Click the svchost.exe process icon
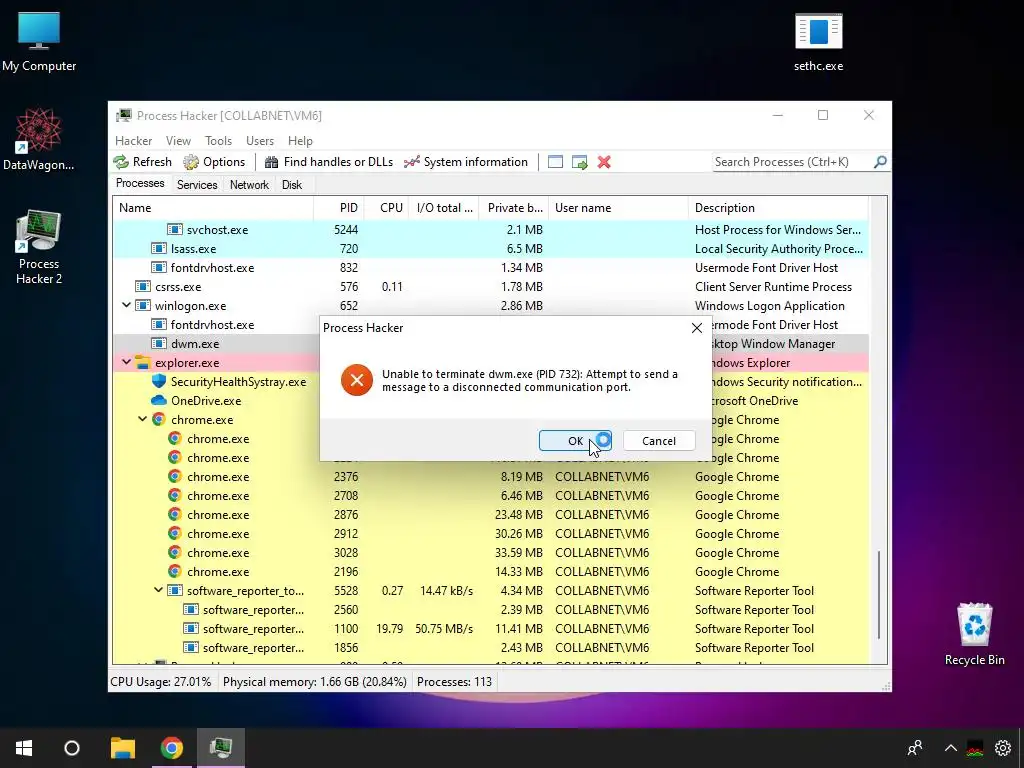1024x768 pixels. [x=174, y=229]
